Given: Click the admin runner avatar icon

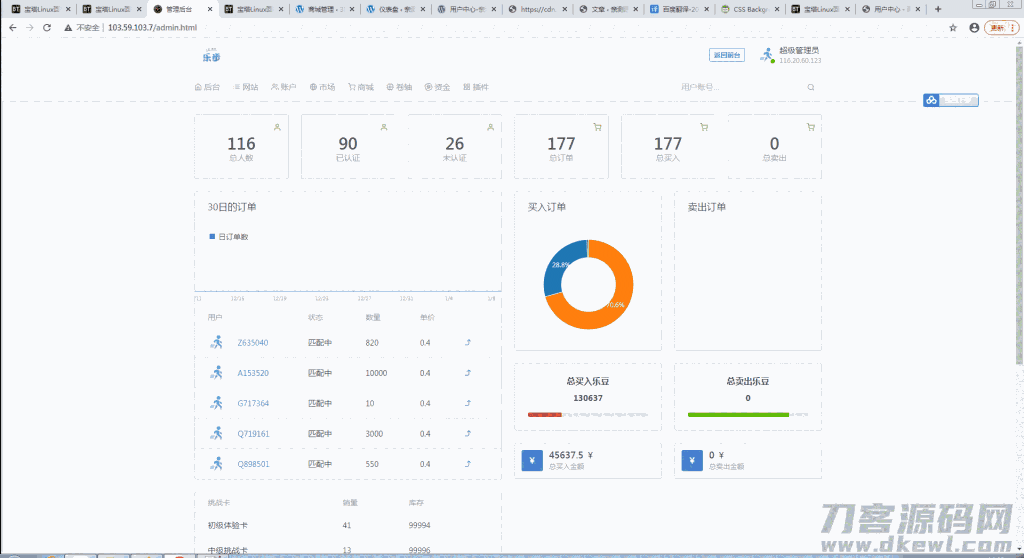Looking at the screenshot, I should pos(767,56).
